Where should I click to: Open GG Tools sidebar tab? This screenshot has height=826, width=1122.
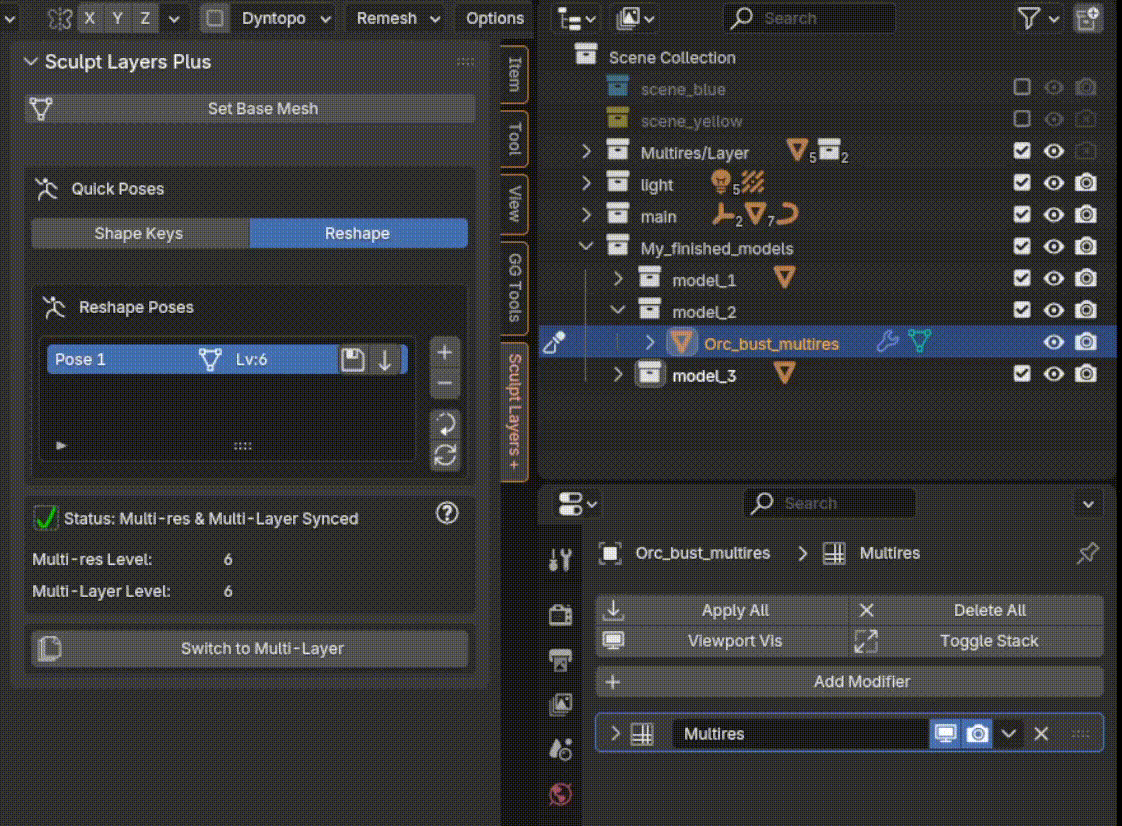click(x=514, y=287)
